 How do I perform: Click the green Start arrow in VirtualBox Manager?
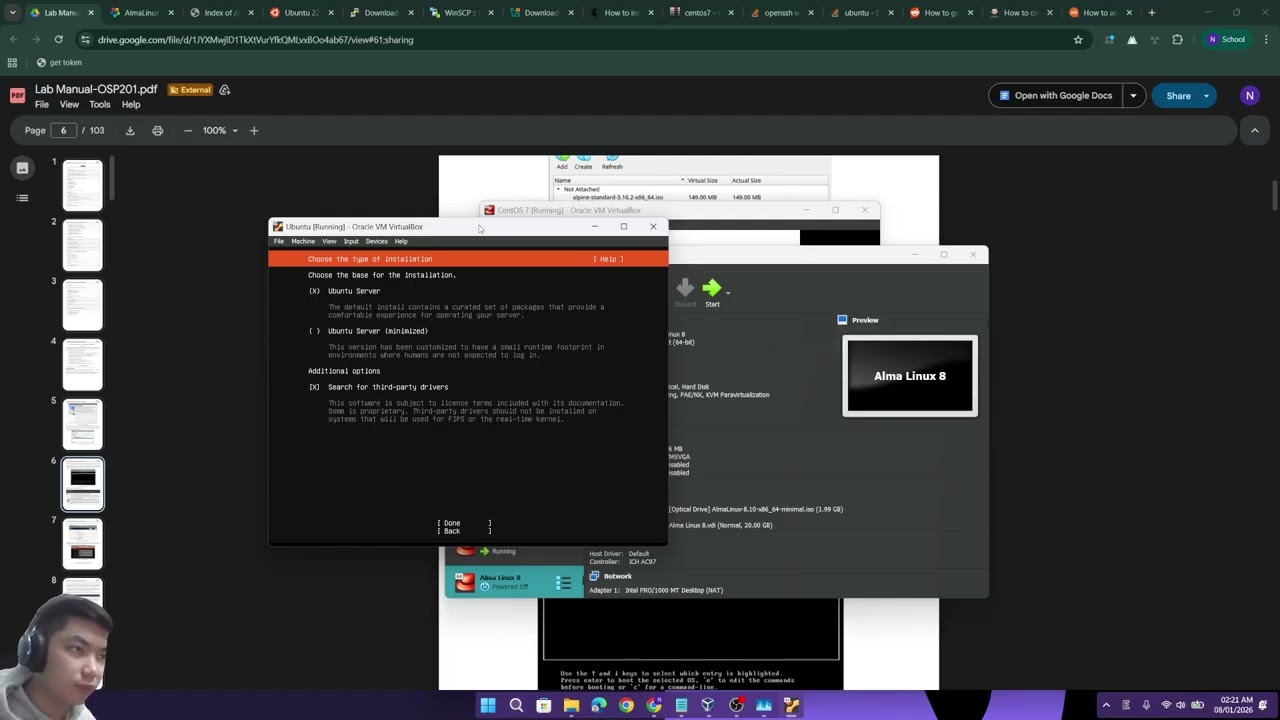(711, 288)
